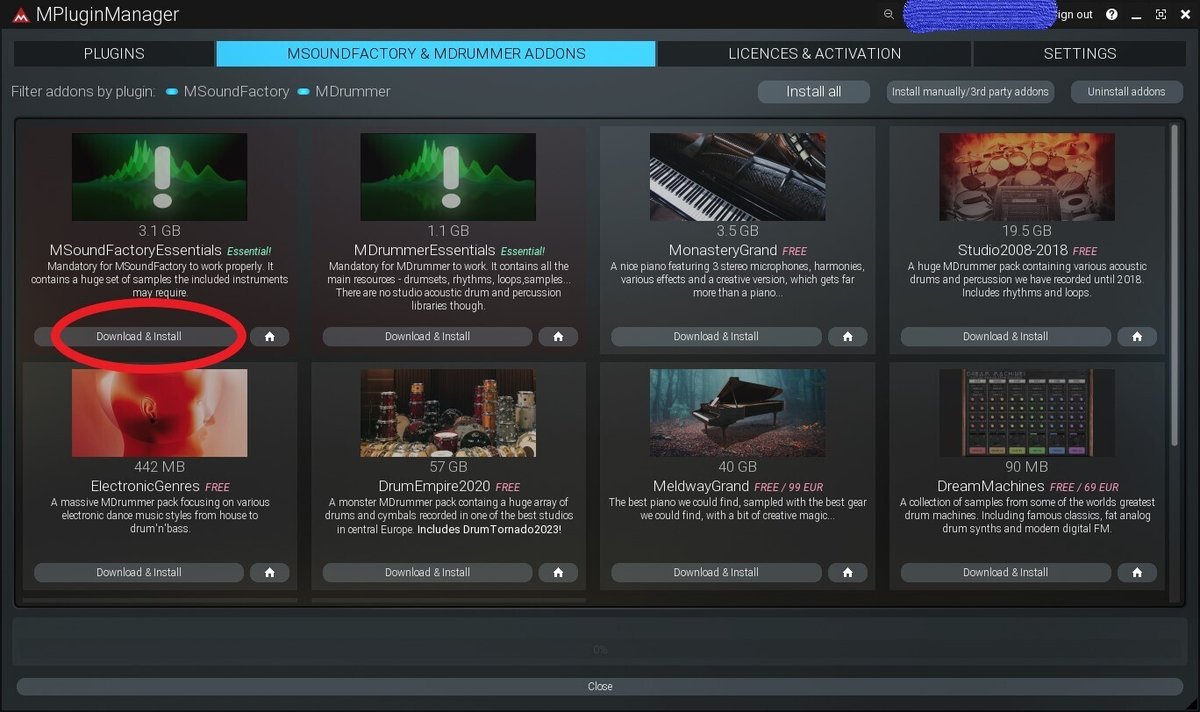Toggle fullscreen window icon in title bar
The width and height of the screenshot is (1200, 712).
1160,15
